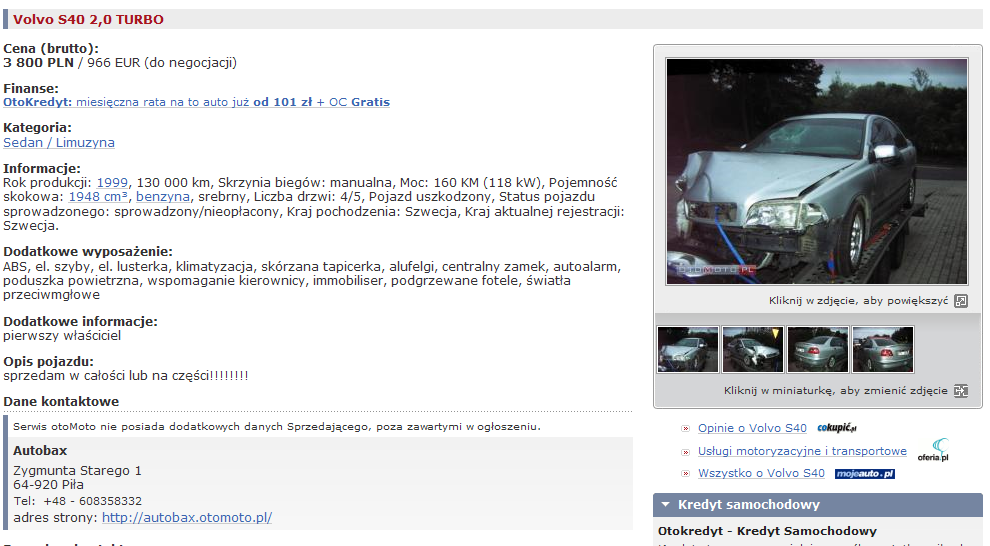The image size is (990, 546).
Task: Select the second thumbnail showing front damage
Action: tap(753, 350)
